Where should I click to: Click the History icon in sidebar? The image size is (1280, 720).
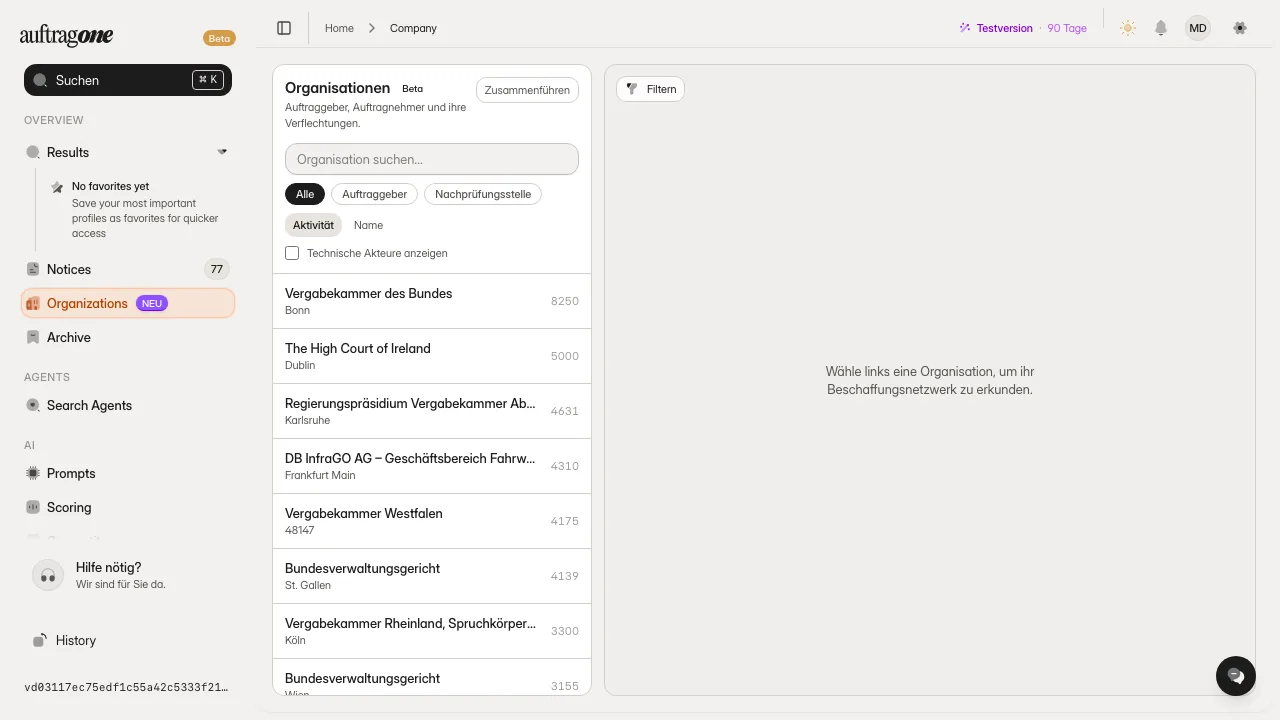click(40, 640)
